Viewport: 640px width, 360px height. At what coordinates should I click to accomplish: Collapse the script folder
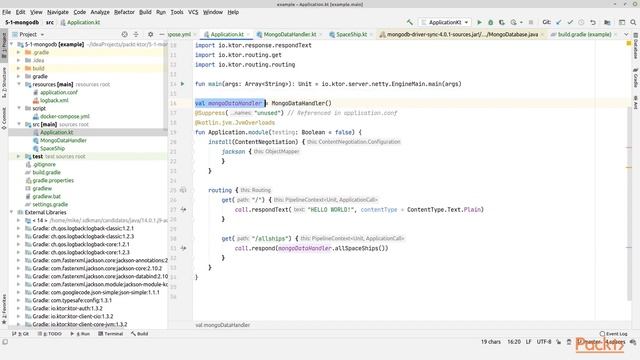tap(18, 108)
